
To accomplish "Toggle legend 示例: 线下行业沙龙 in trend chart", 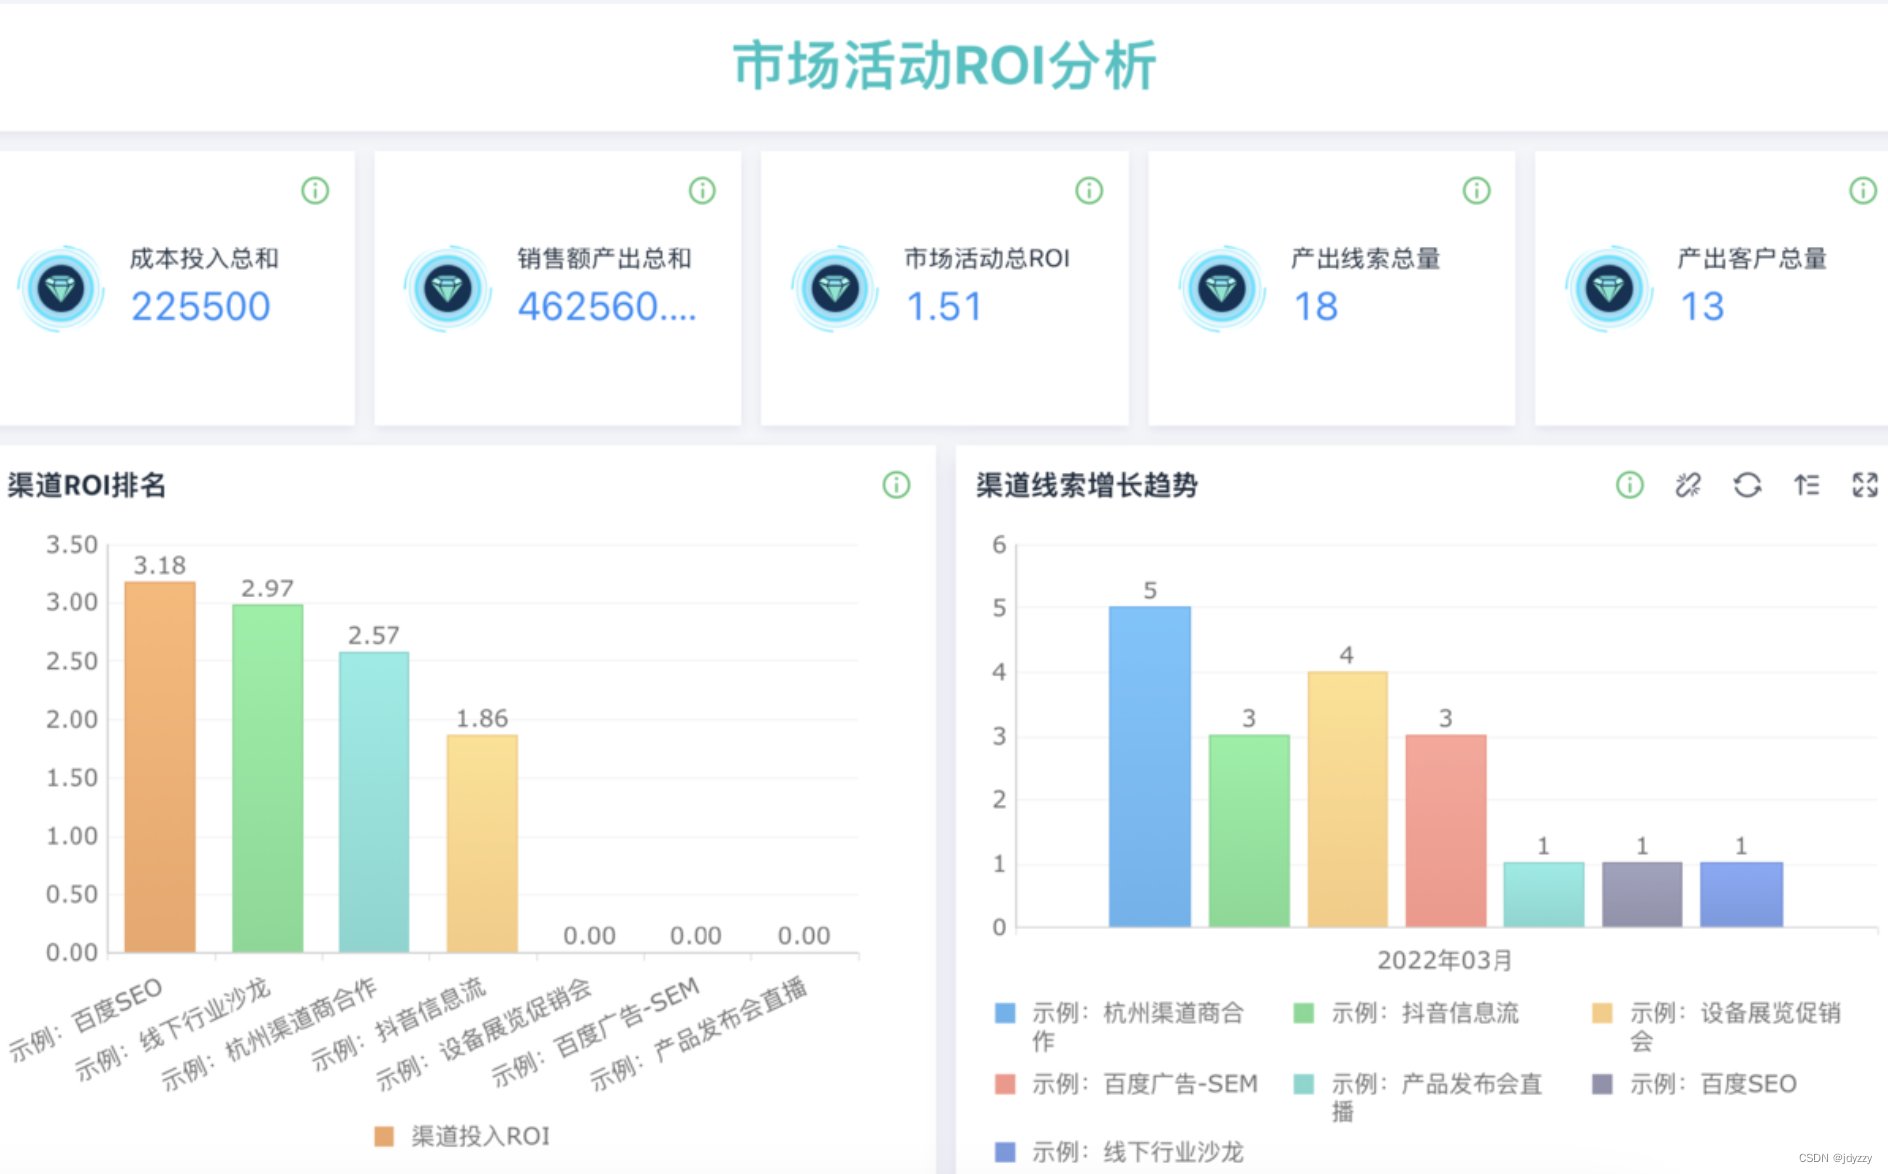I will (1119, 1152).
